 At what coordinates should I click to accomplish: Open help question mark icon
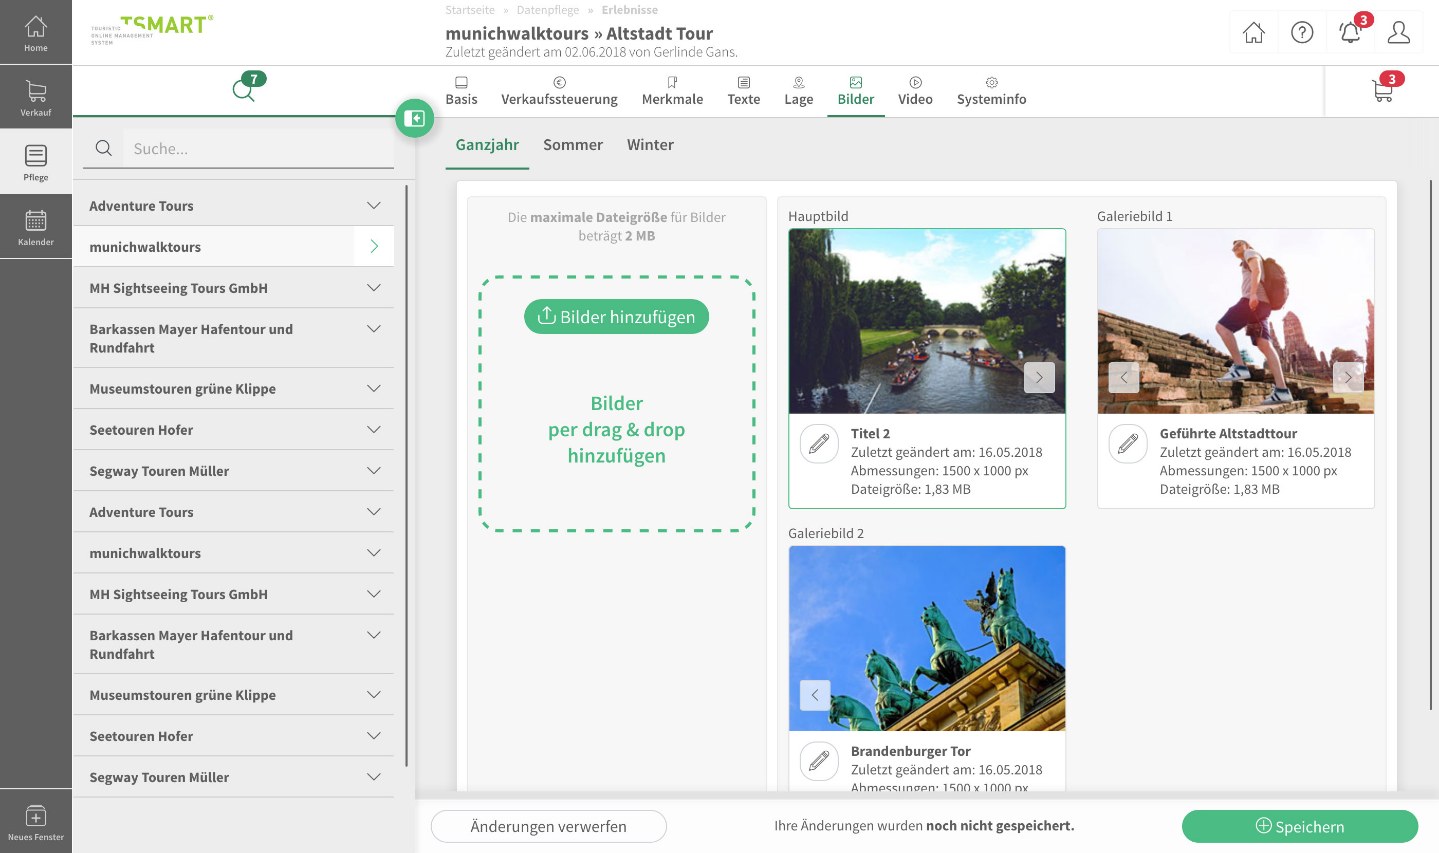(x=1302, y=33)
